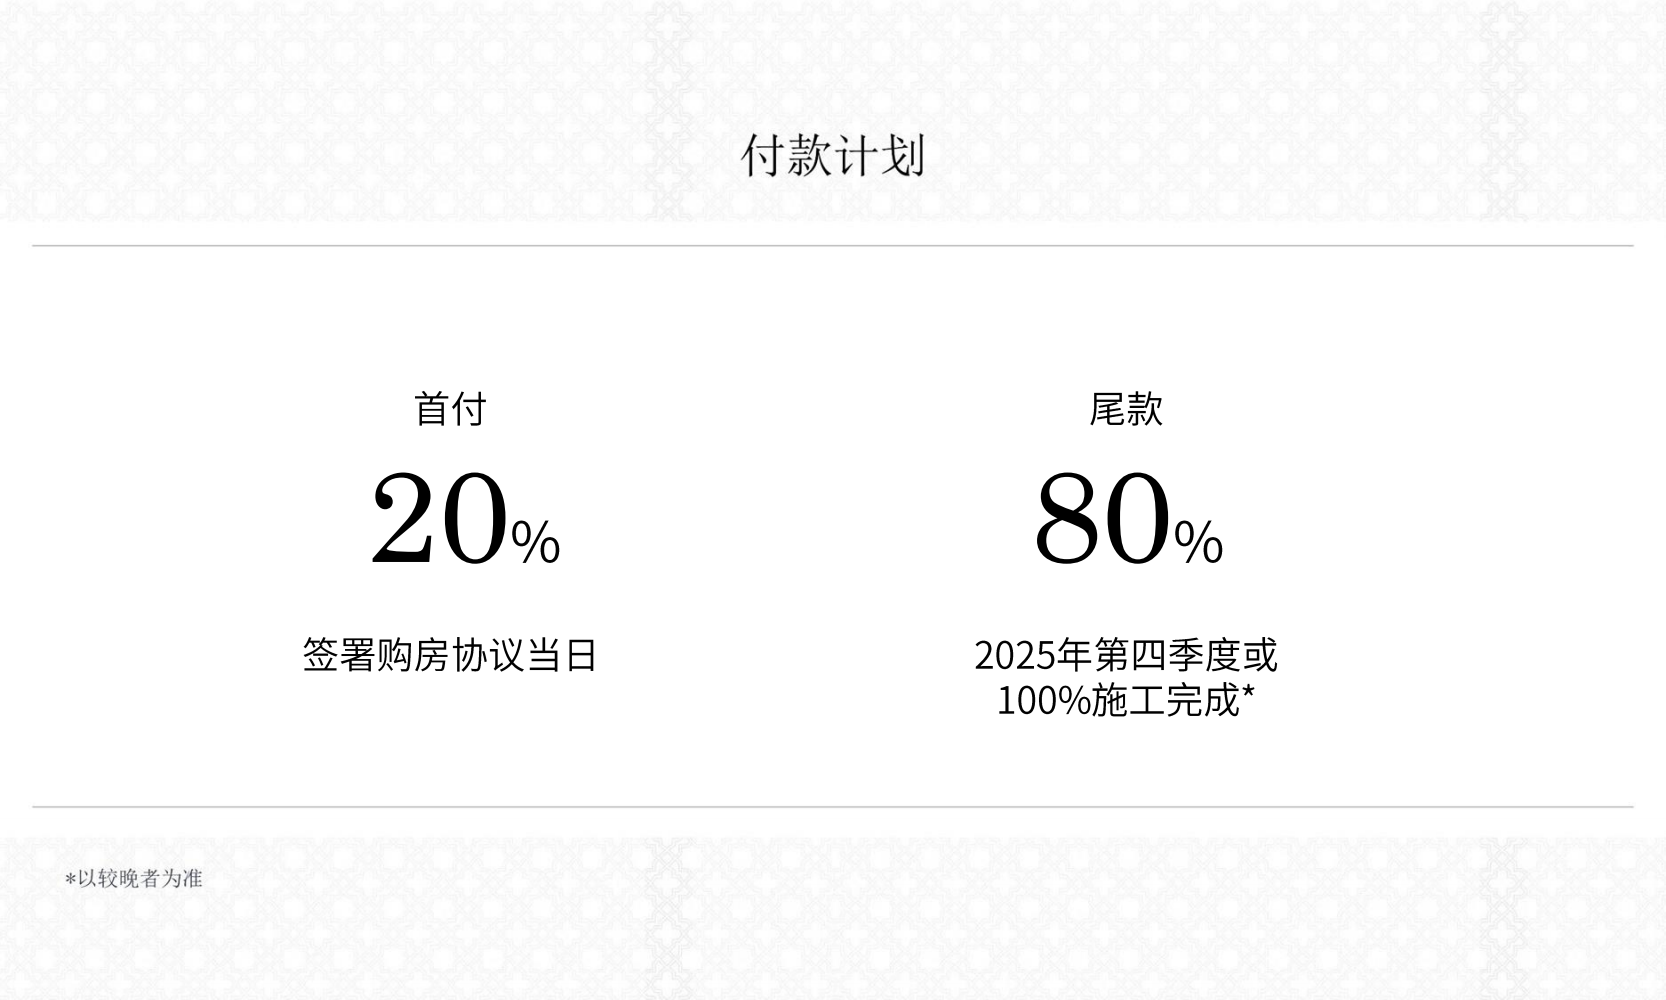The width and height of the screenshot is (1666, 1000).
Task: Click the divider line below the title
Action: coord(832,245)
